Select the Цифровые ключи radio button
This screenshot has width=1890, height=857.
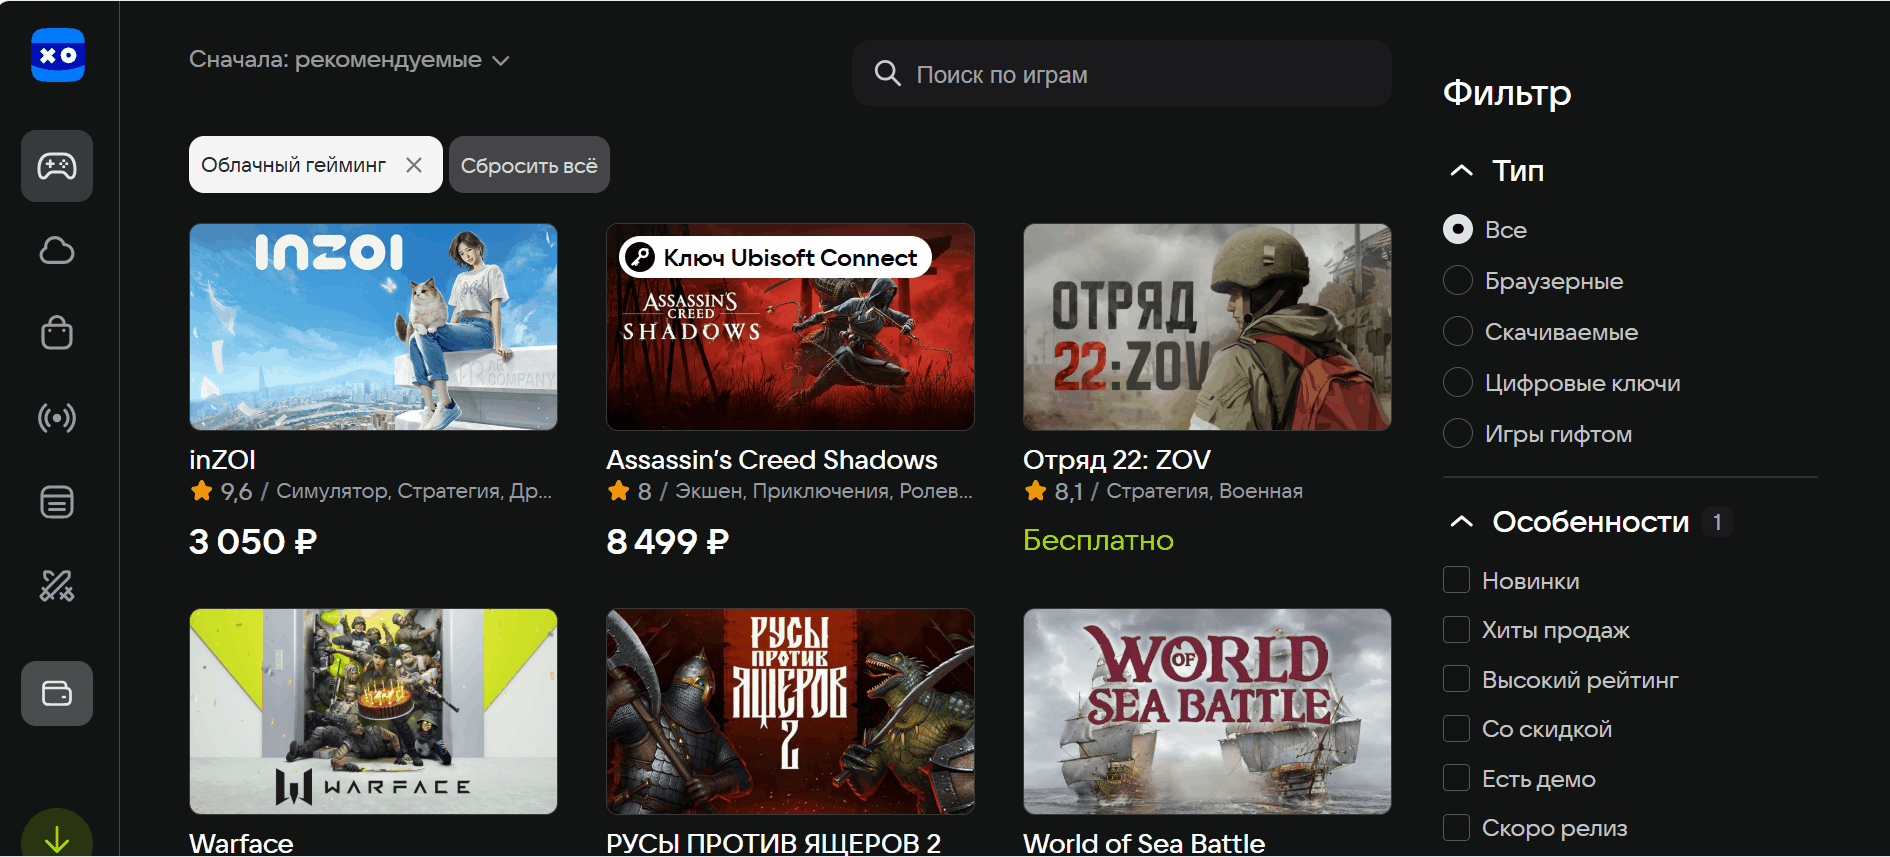[x=1458, y=382]
